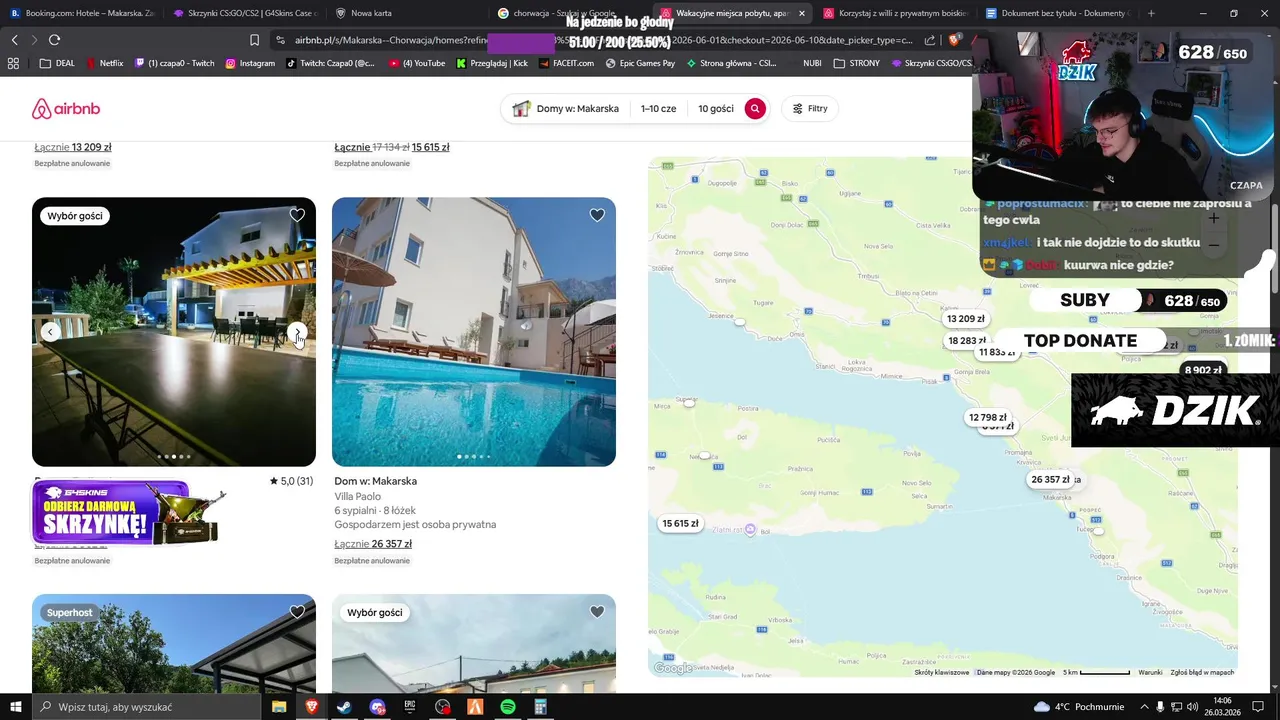Open Steam from the taskbar
The width and height of the screenshot is (1280, 720).
click(345, 707)
